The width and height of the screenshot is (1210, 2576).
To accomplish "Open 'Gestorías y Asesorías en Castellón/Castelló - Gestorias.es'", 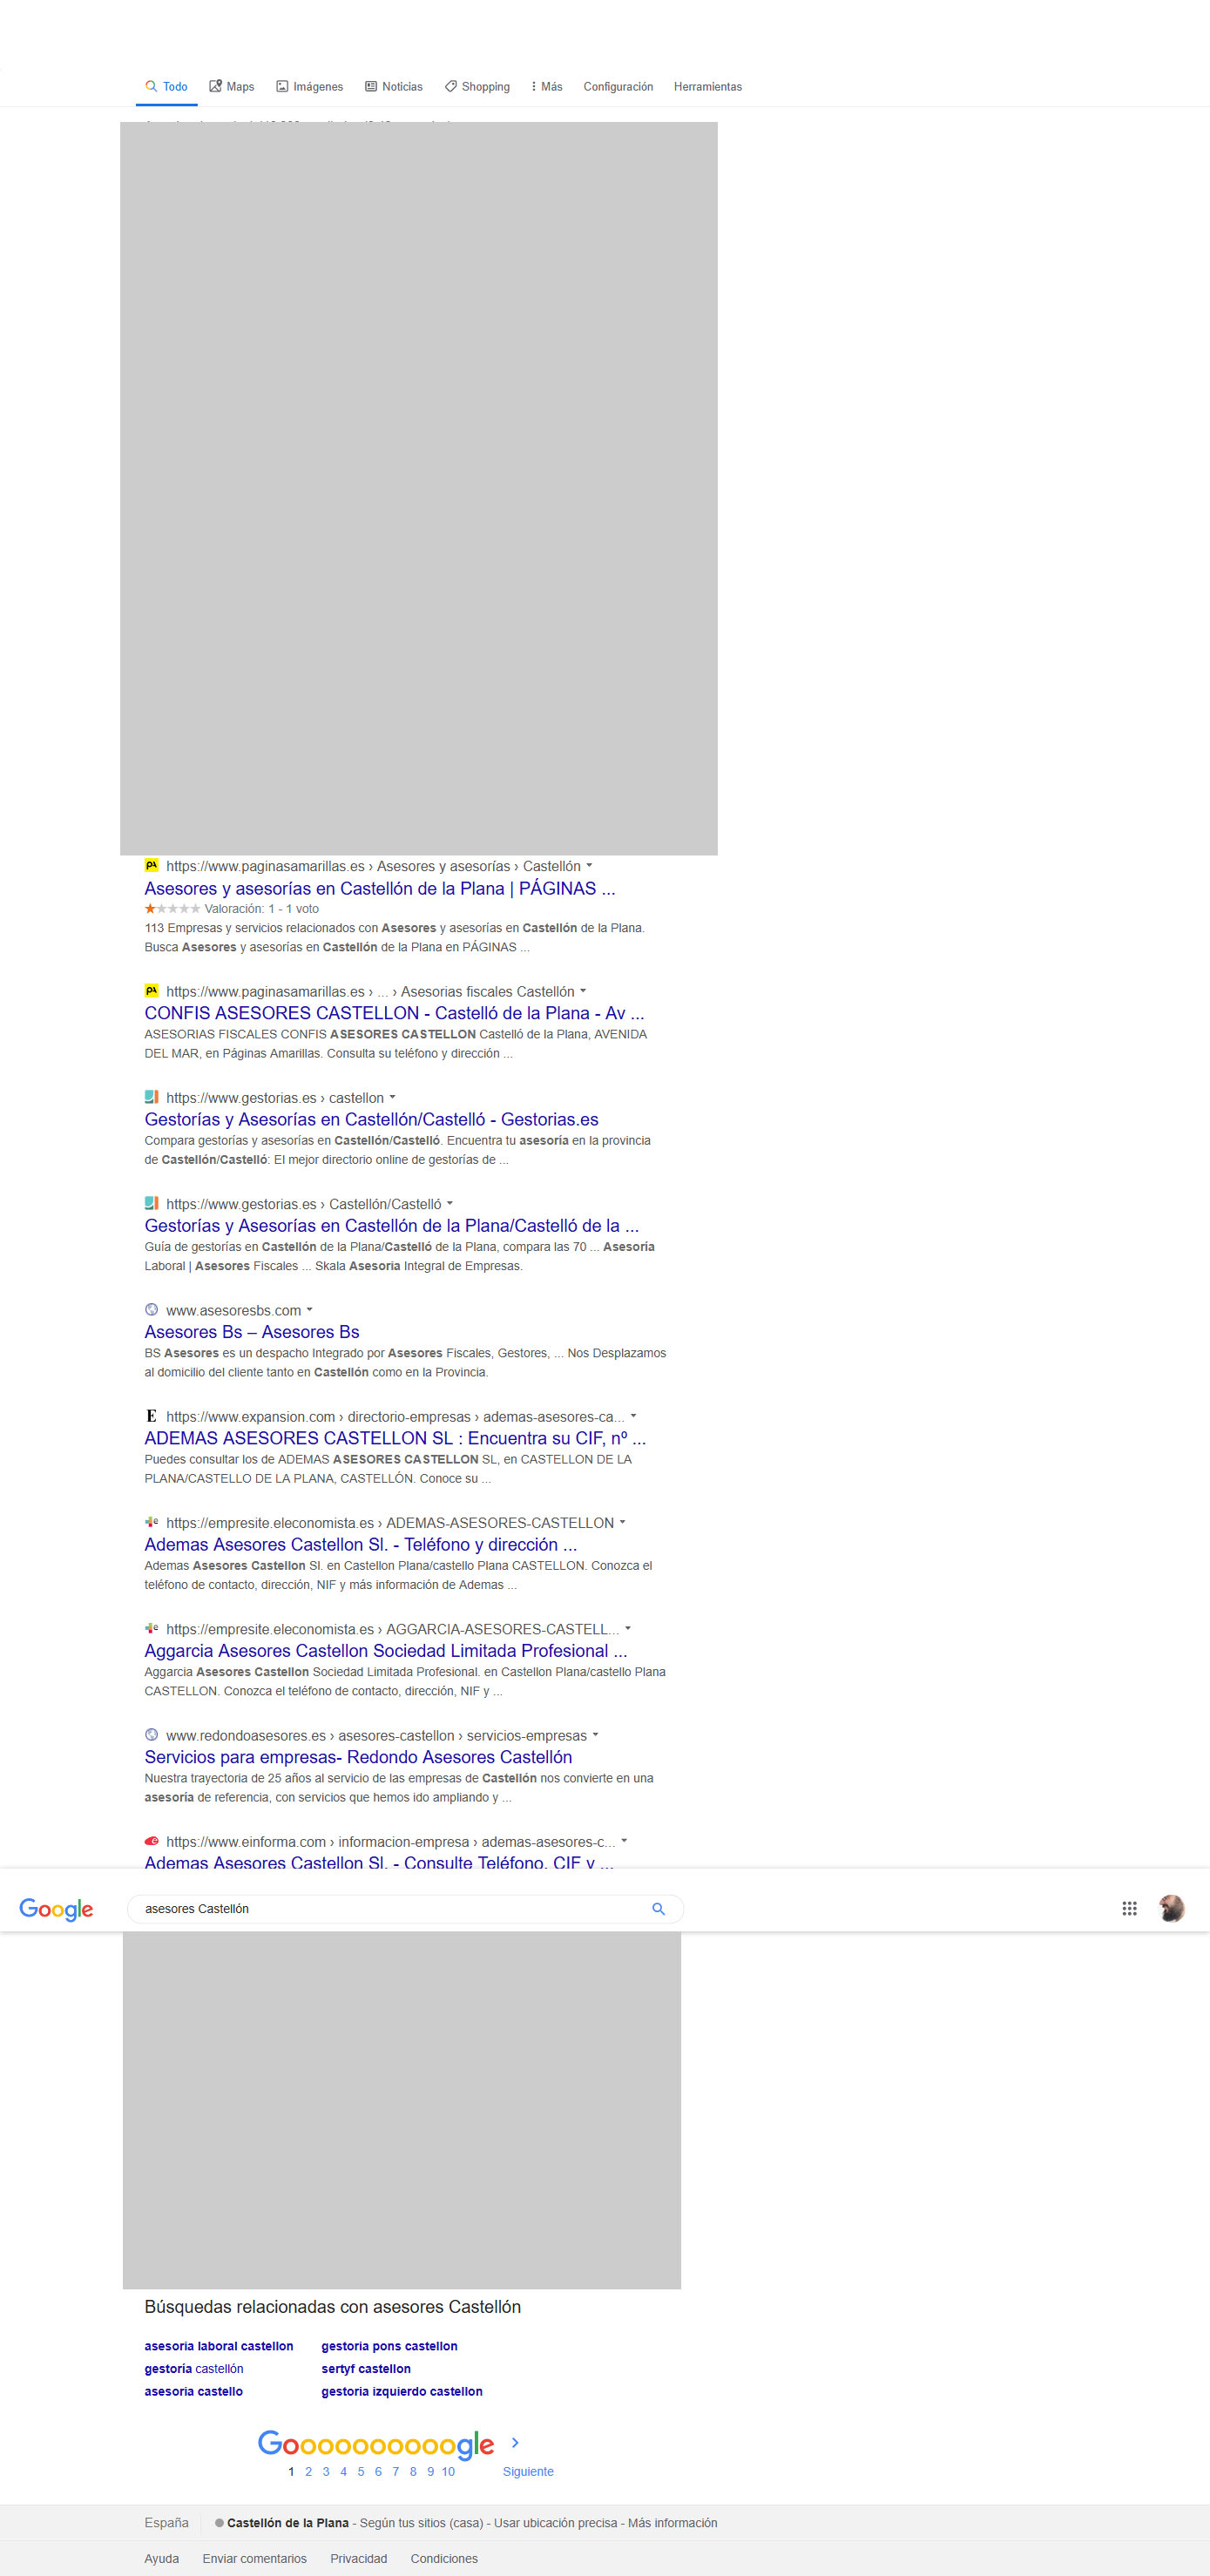I will [x=371, y=1119].
